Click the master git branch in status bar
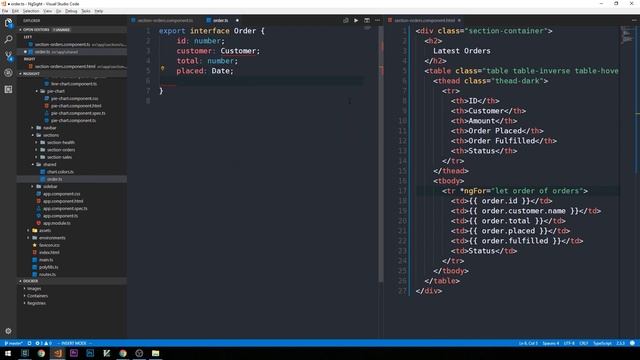This screenshot has height=360, width=640. click(13, 343)
